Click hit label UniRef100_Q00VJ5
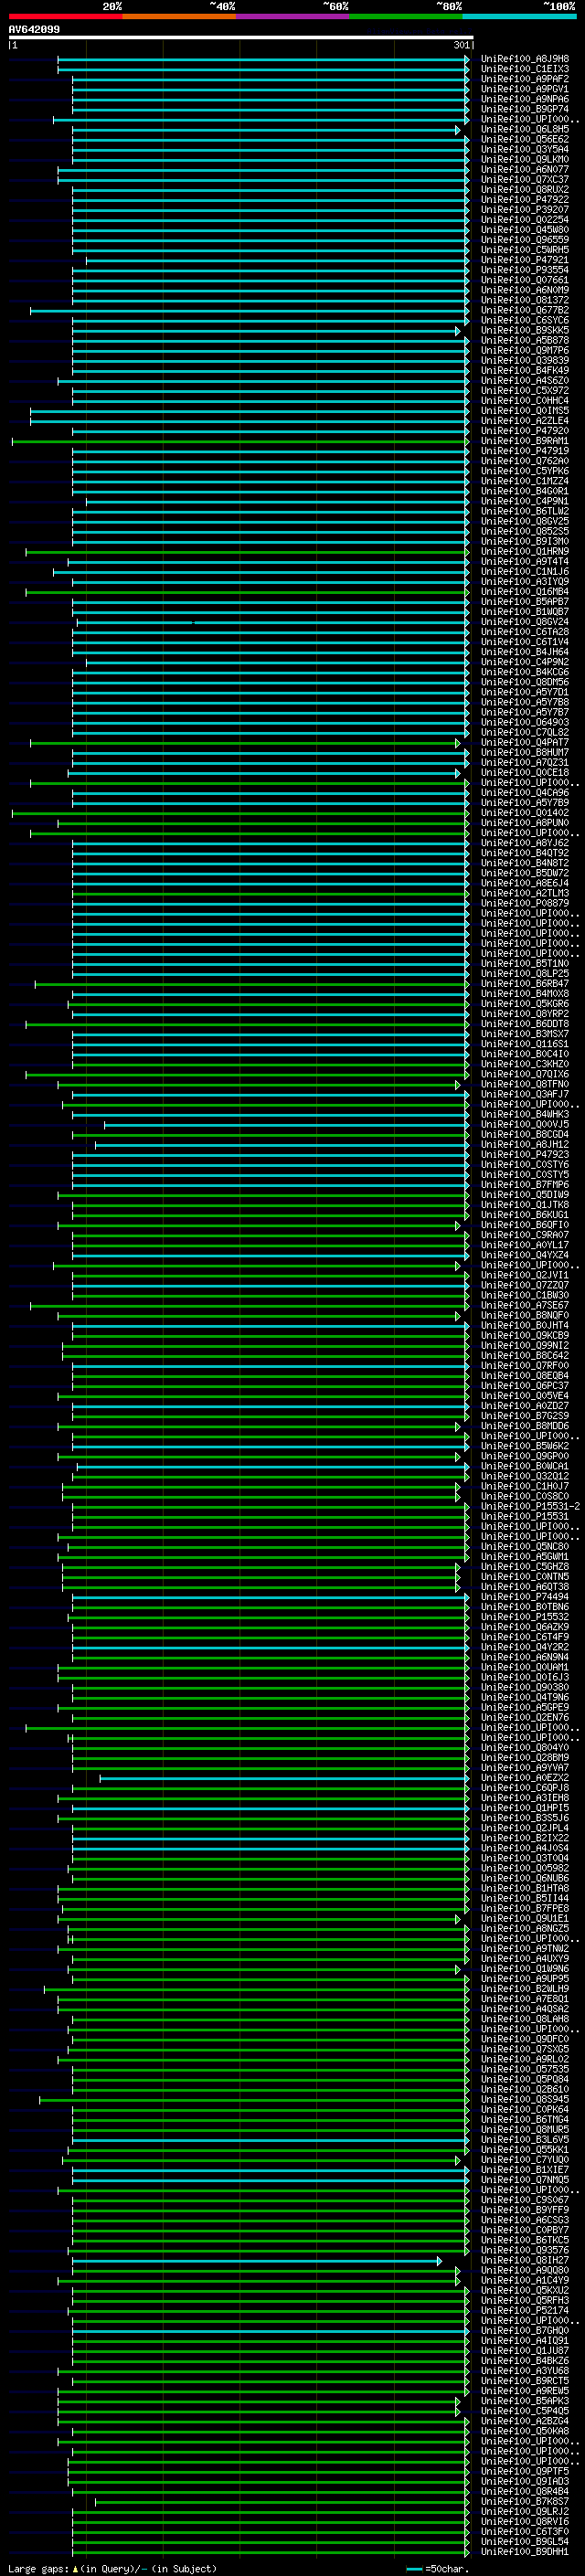The width and height of the screenshot is (585, 2576). click(x=525, y=1124)
